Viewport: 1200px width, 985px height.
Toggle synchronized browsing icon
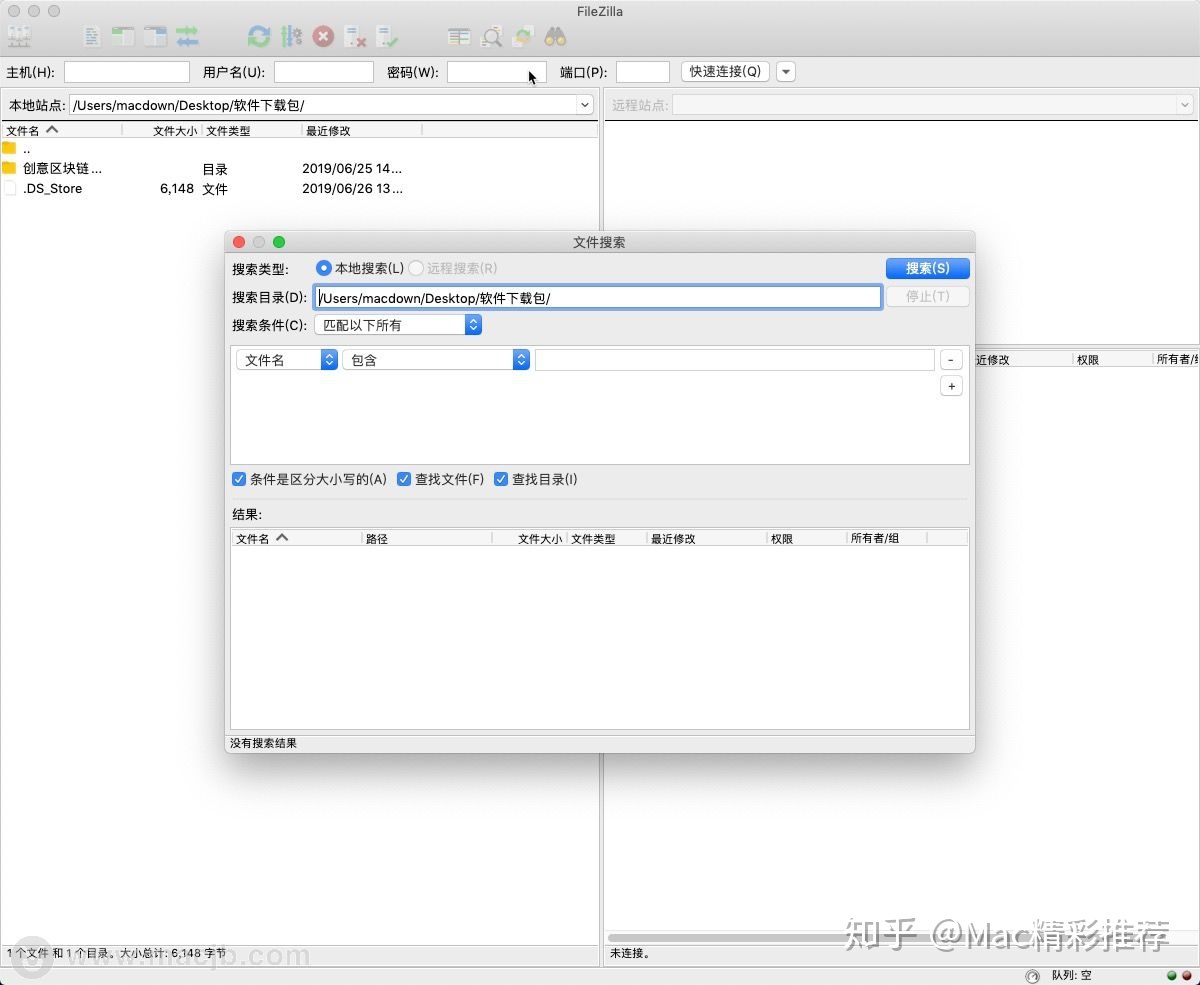coord(523,37)
